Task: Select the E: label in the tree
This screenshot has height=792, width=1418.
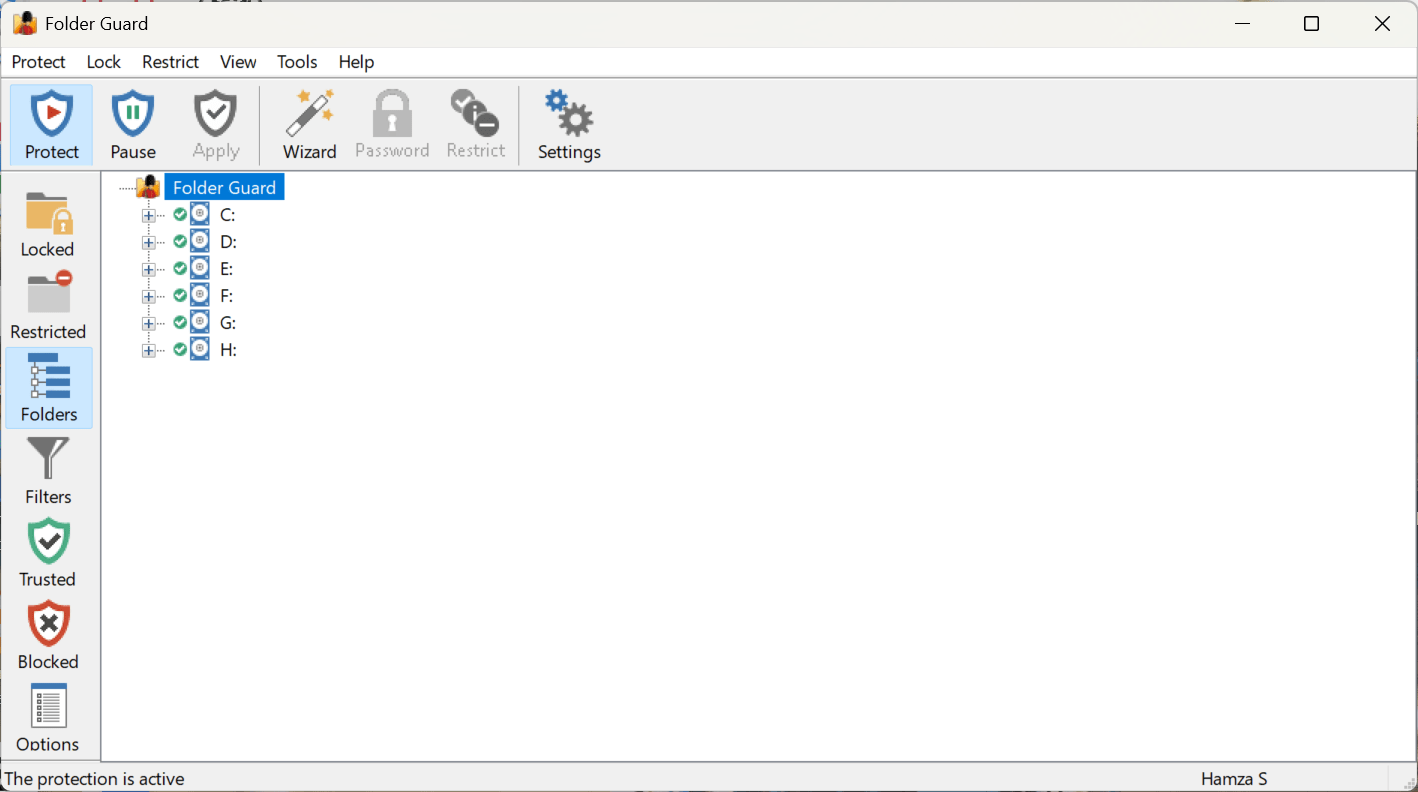Action: tap(227, 269)
